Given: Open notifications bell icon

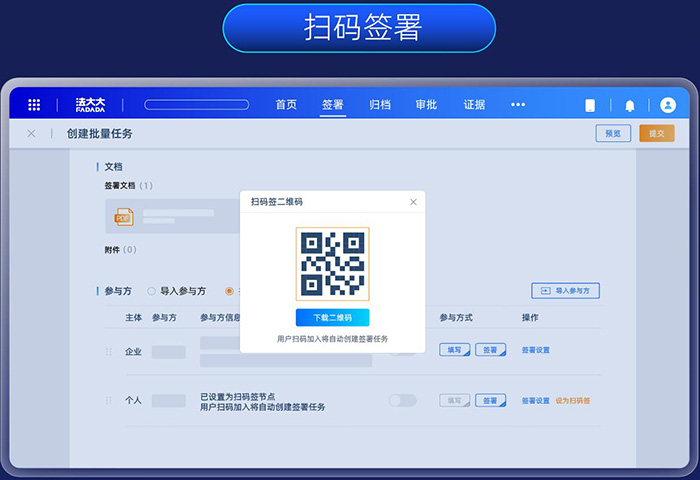Looking at the screenshot, I should (x=629, y=106).
